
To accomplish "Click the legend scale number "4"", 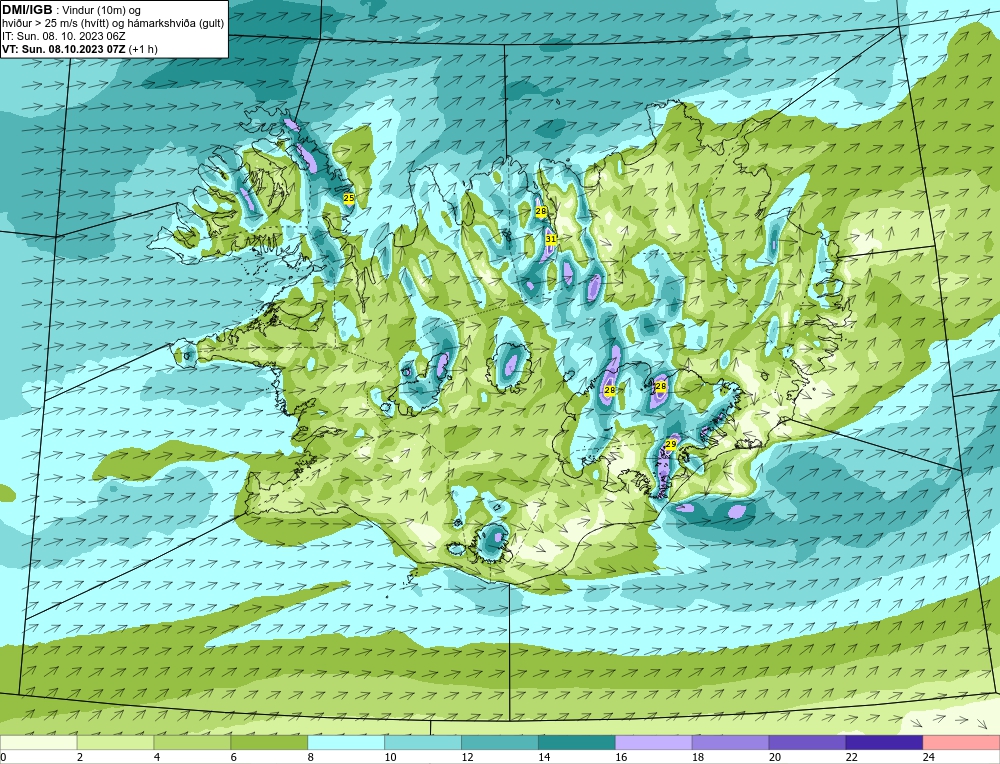I will coord(157,757).
